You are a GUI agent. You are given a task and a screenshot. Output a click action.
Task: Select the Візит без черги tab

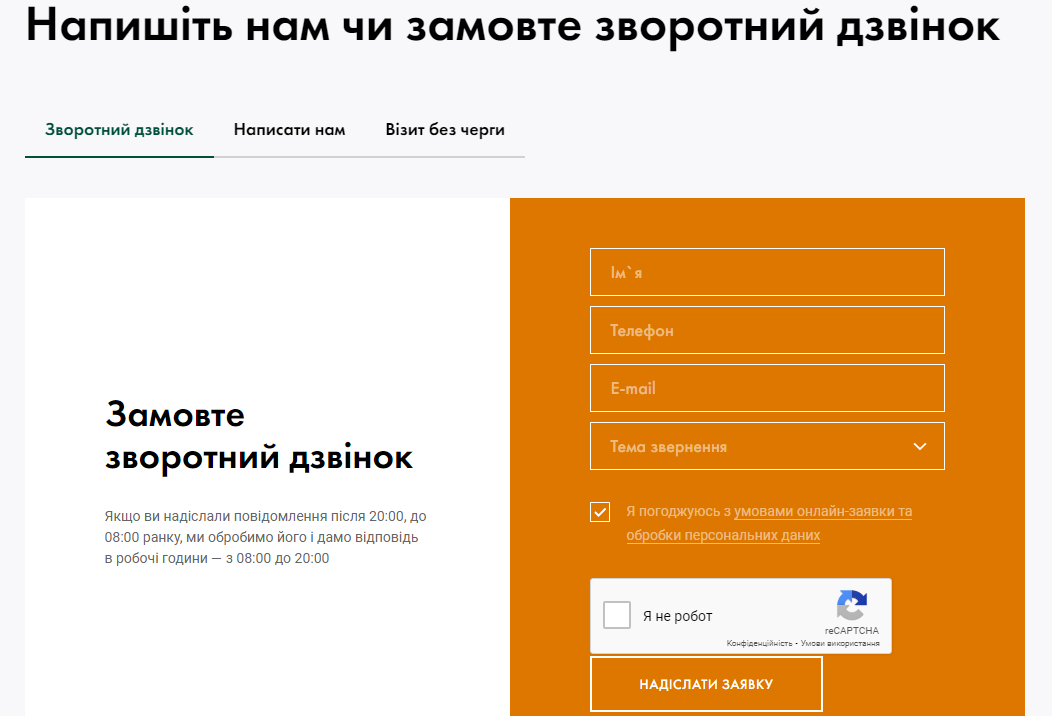coord(445,130)
